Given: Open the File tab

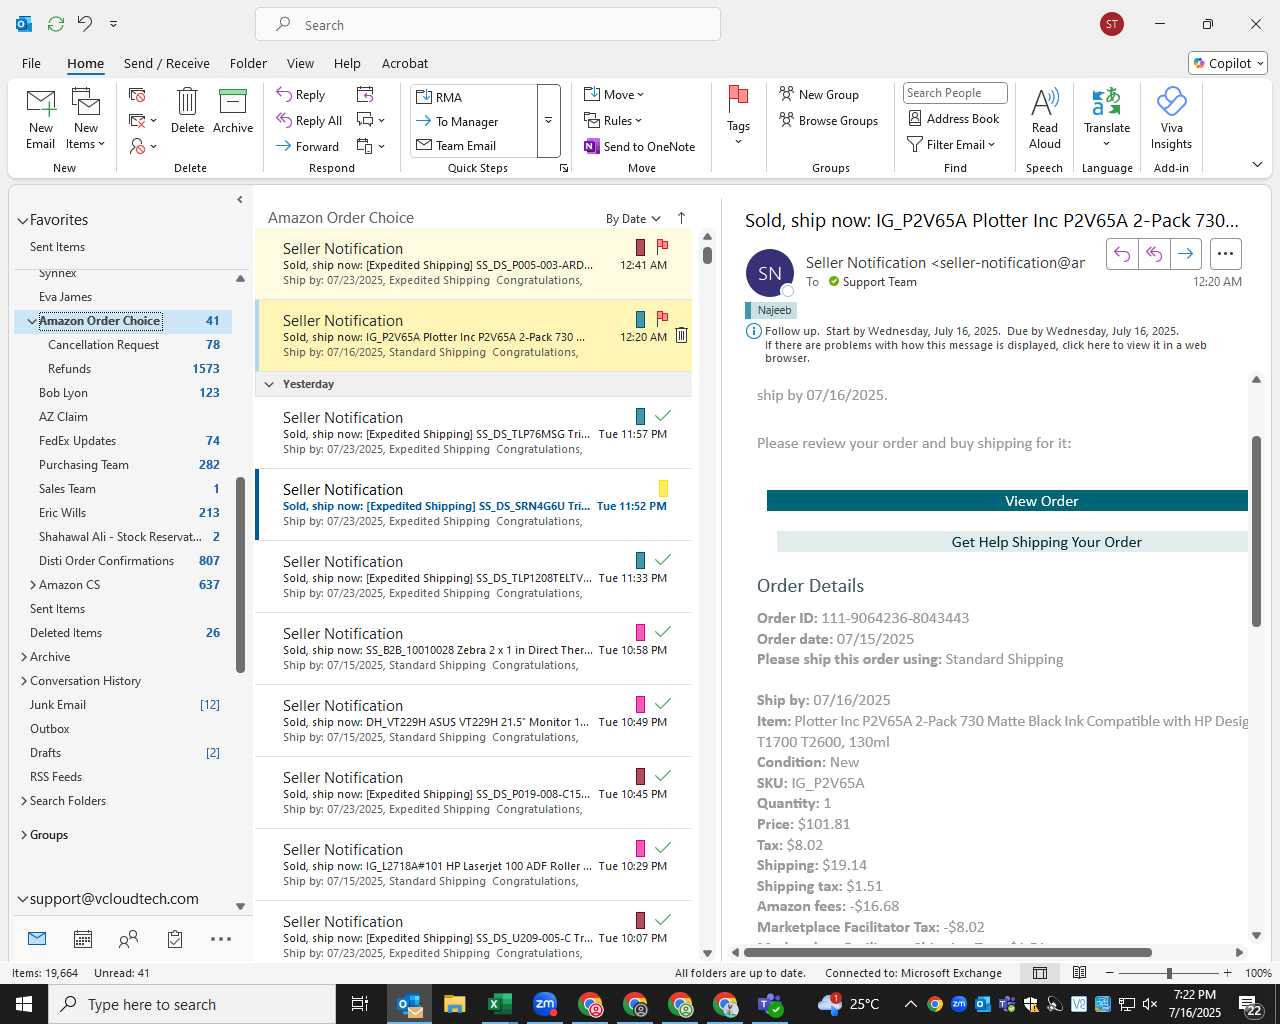Looking at the screenshot, I should click(31, 63).
